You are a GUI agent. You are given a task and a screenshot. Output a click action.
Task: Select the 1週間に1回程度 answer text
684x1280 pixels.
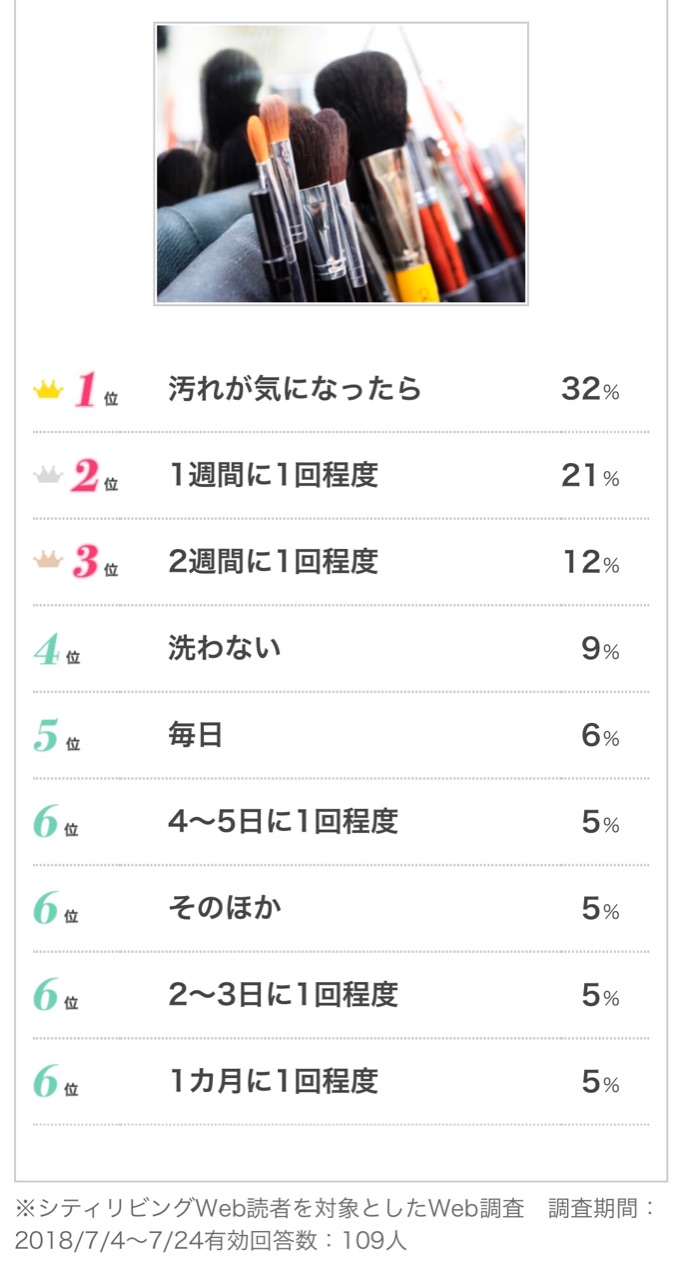click(x=273, y=476)
